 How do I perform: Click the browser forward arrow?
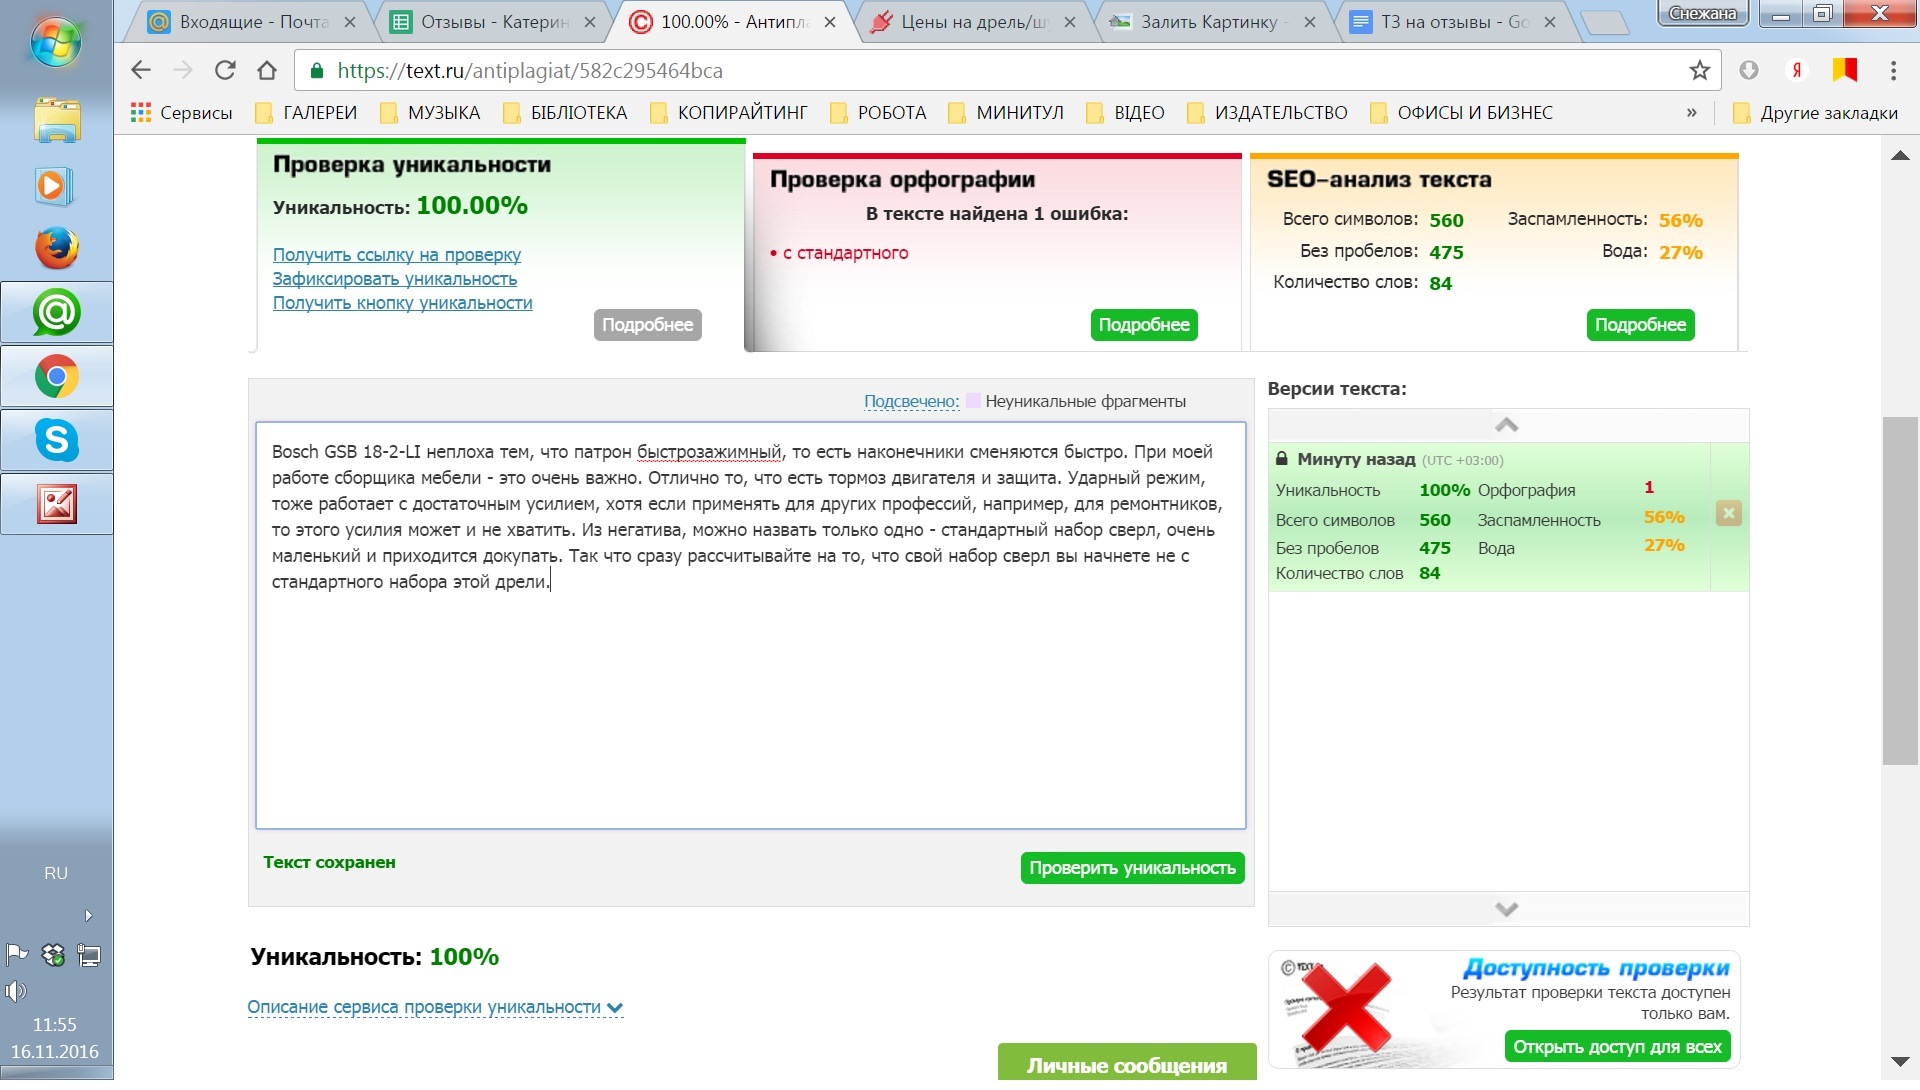click(183, 70)
